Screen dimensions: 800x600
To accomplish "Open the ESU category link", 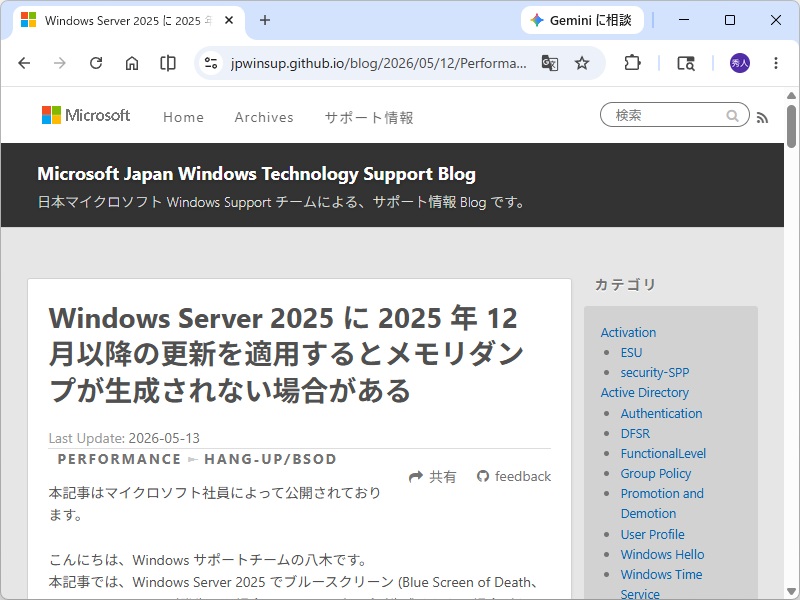I will click(x=631, y=353).
